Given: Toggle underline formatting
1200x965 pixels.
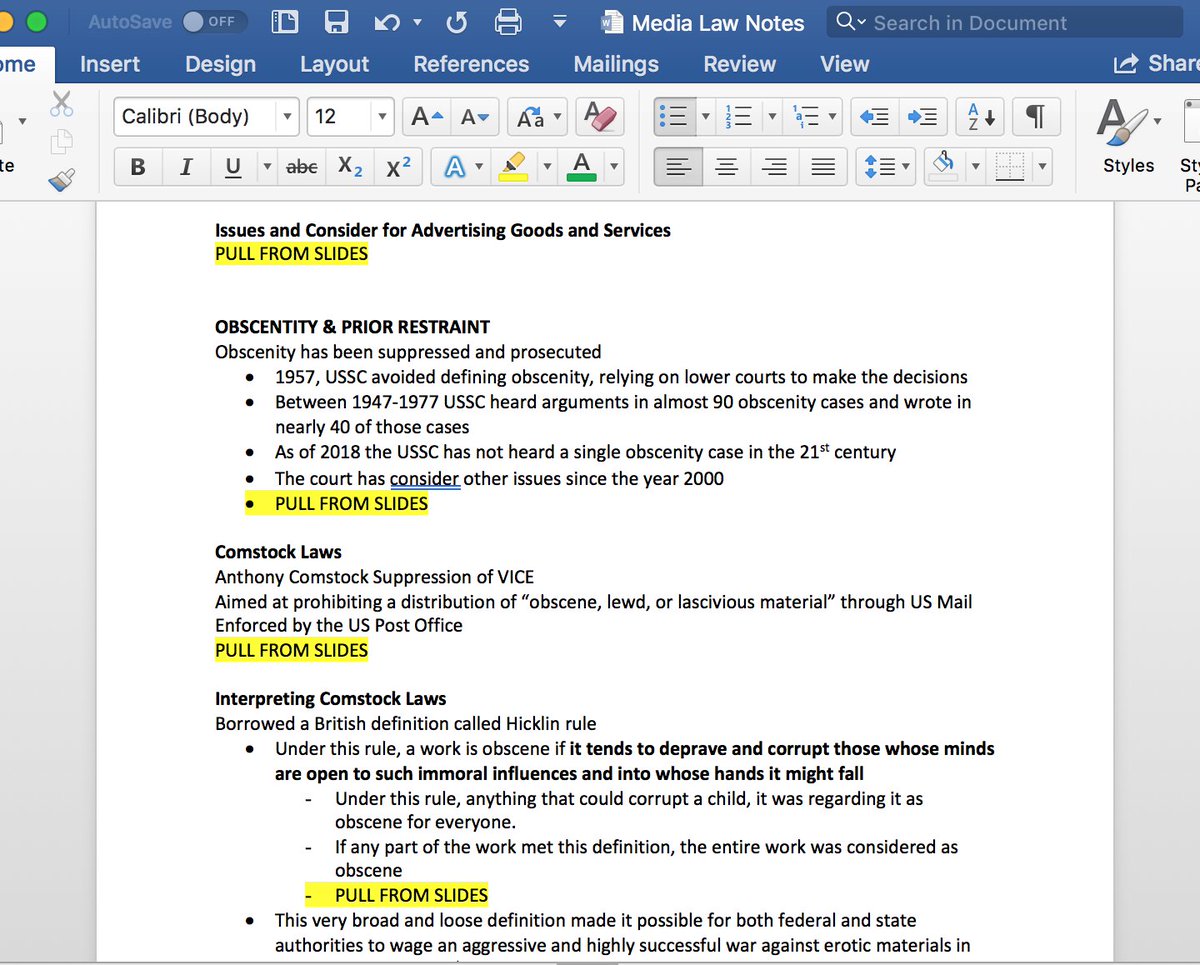Looking at the screenshot, I should pyautogui.click(x=233, y=167).
